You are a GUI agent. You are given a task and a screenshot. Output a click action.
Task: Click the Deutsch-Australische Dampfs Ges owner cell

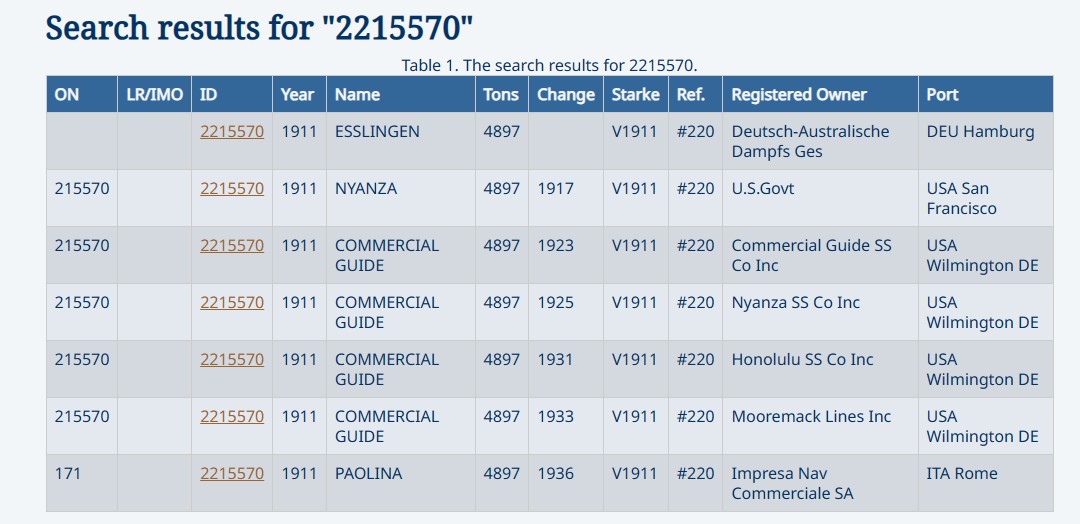[810, 141]
